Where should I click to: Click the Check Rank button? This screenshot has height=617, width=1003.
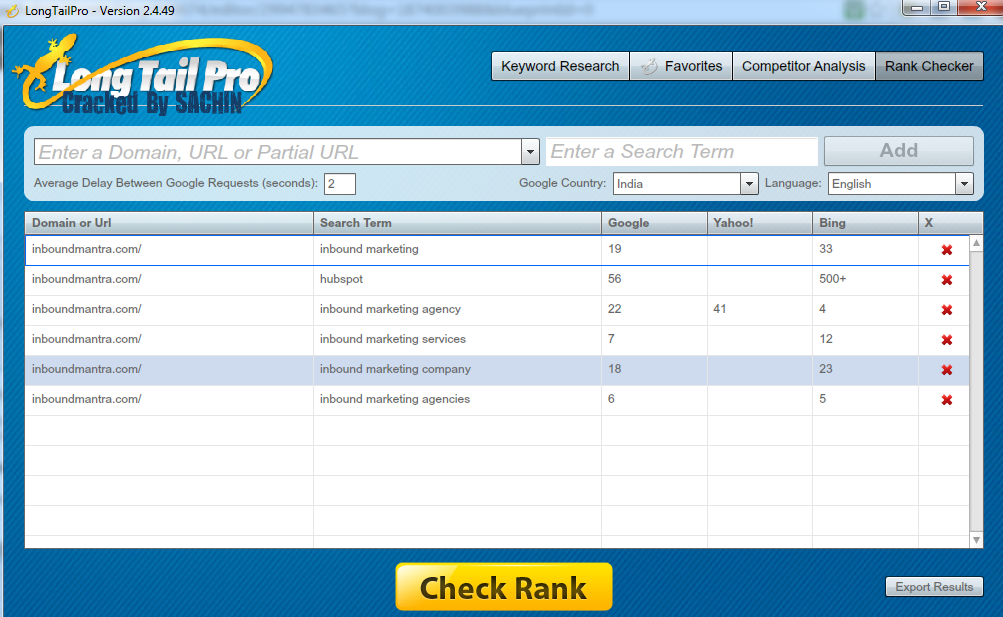(x=504, y=587)
